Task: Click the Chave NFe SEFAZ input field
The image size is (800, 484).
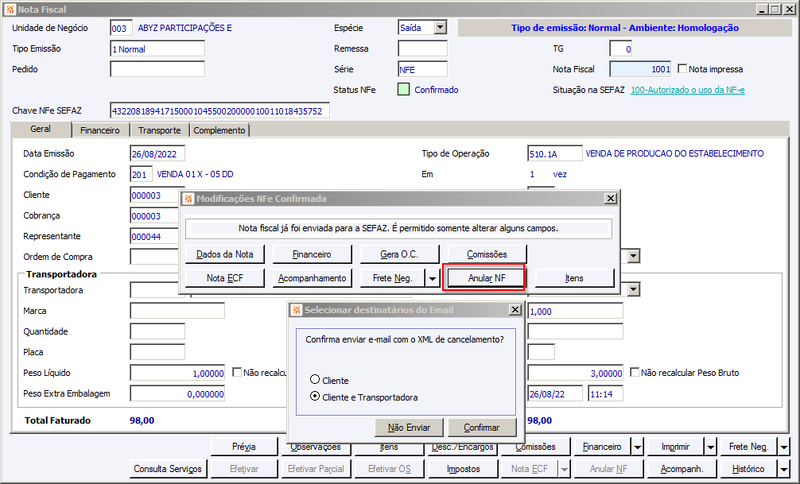Action: point(219,111)
